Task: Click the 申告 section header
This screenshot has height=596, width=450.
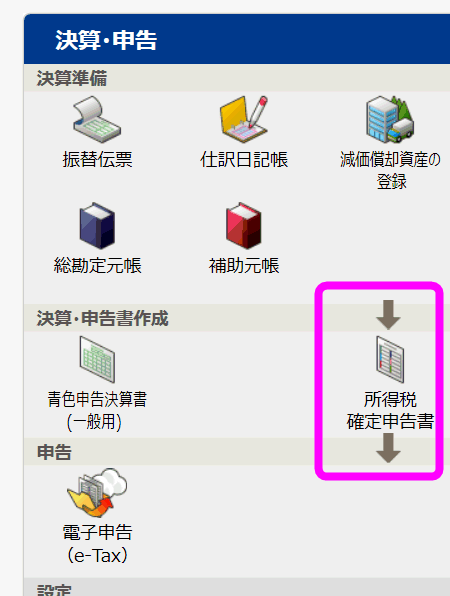Action: click(x=237, y=452)
